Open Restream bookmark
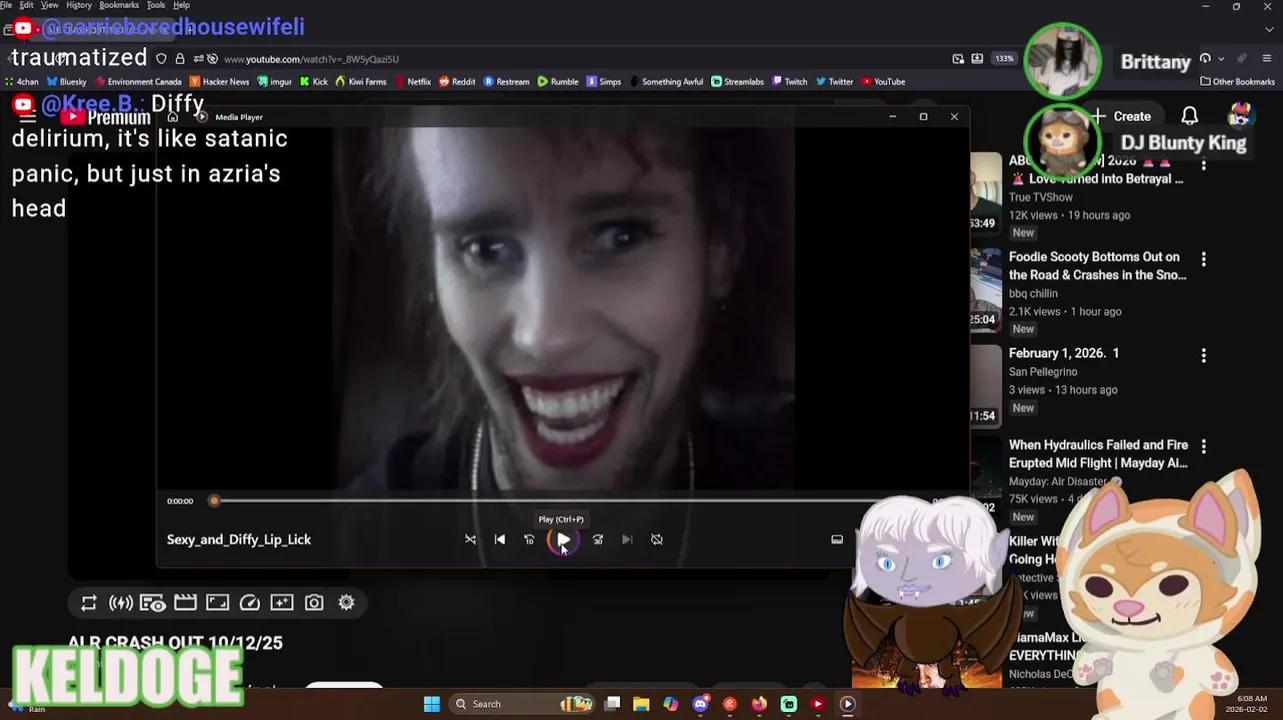 pos(507,82)
